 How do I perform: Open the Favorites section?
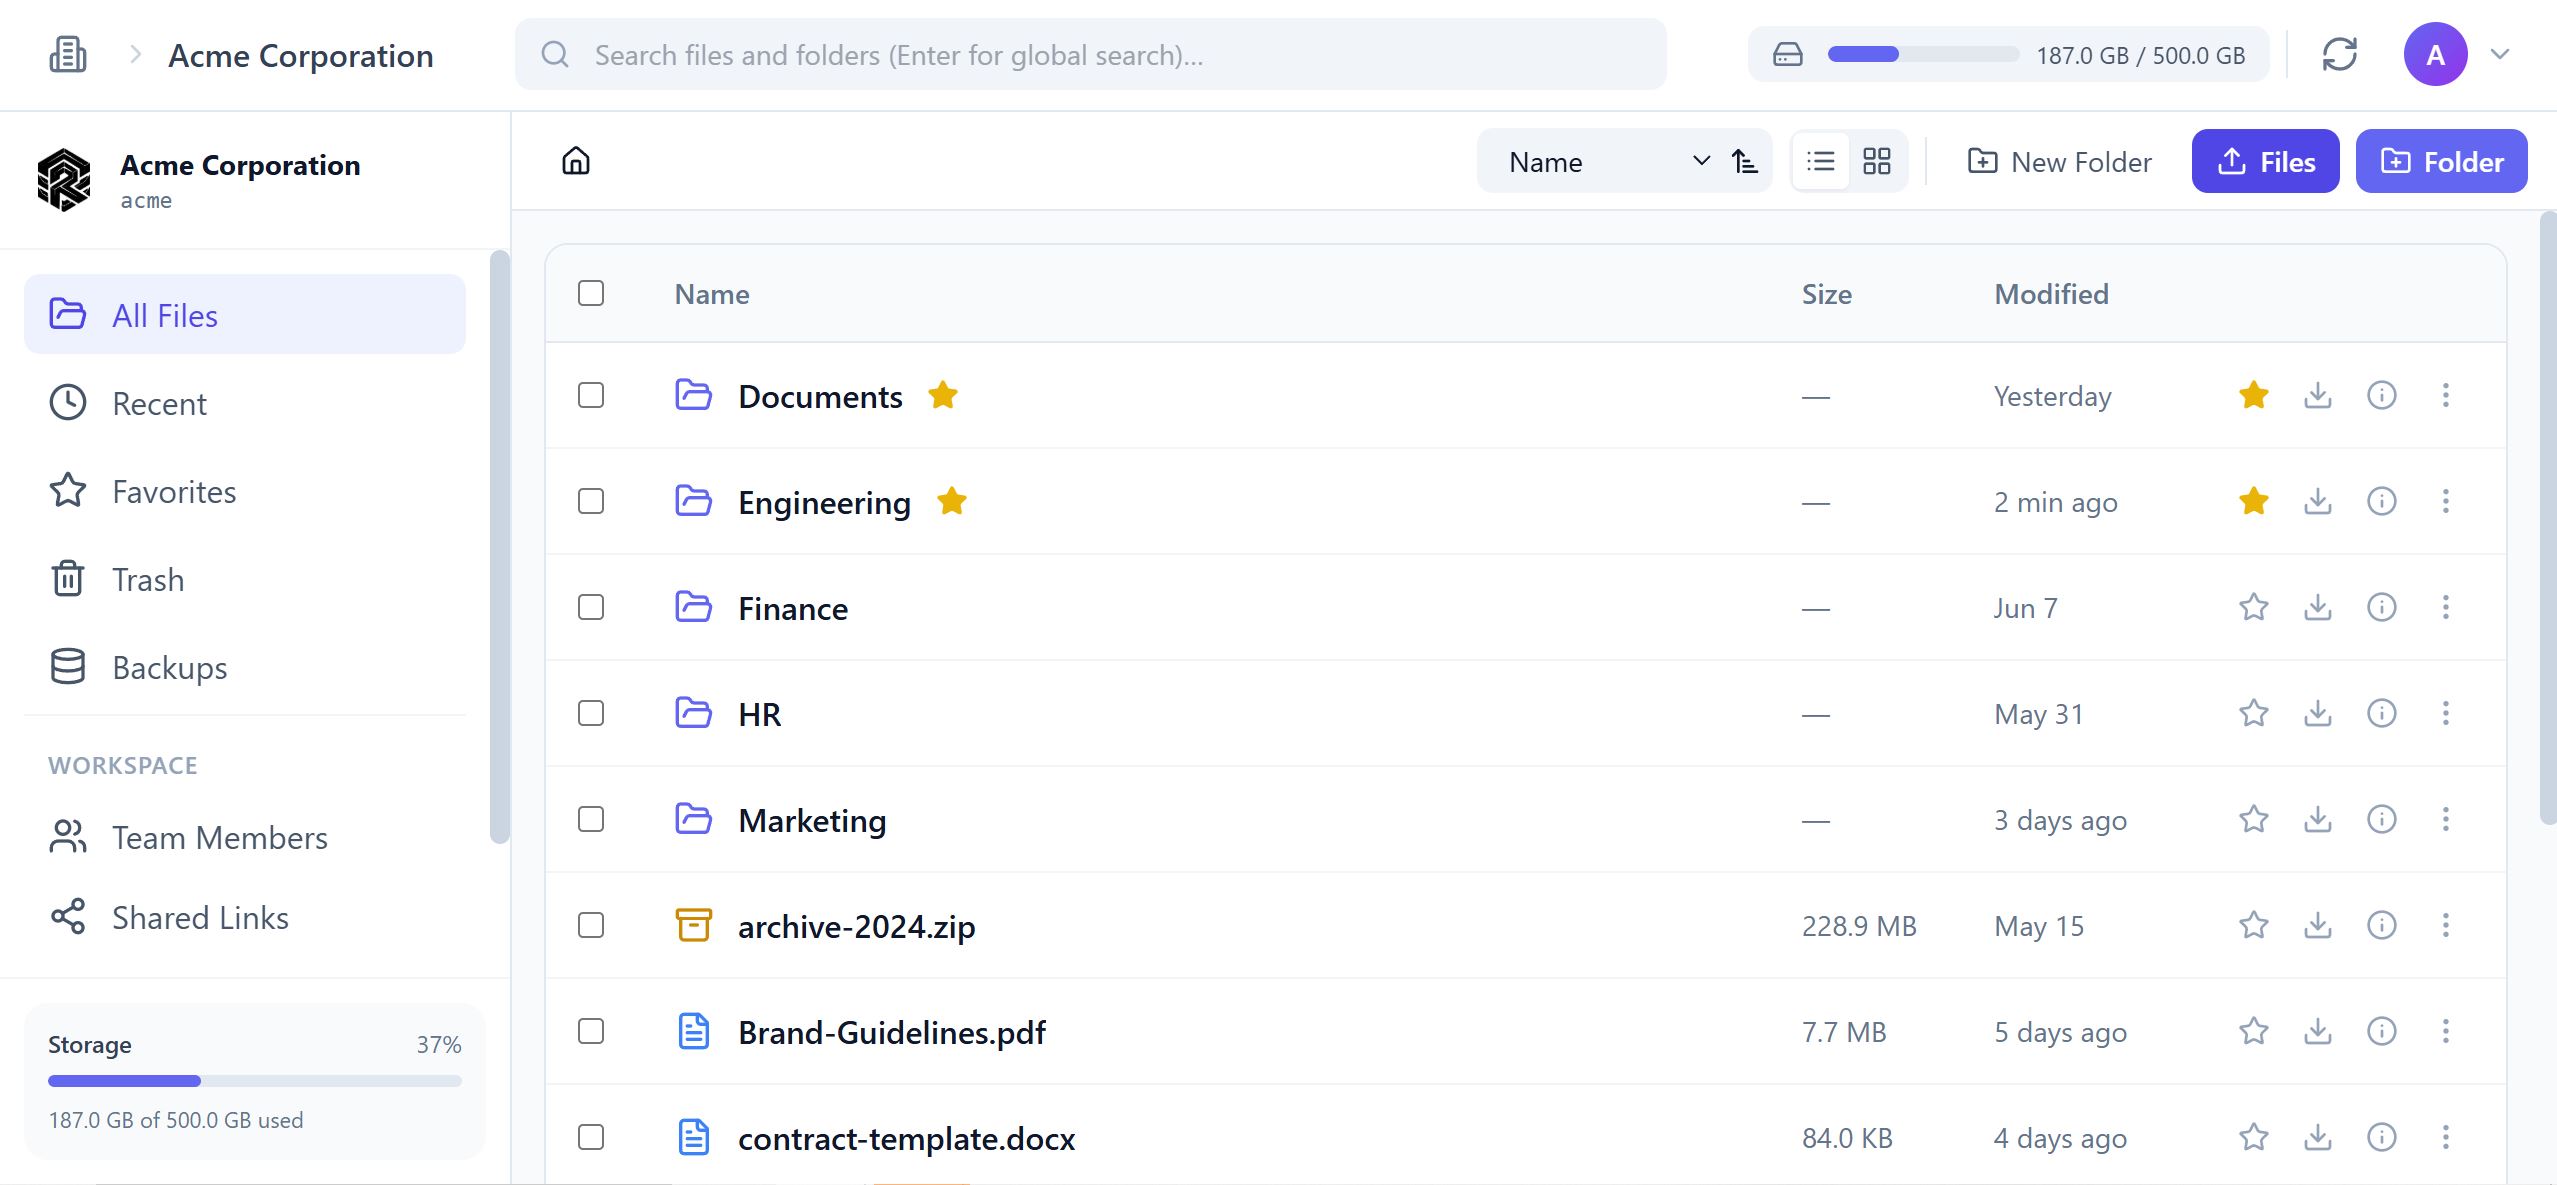click(x=245, y=491)
